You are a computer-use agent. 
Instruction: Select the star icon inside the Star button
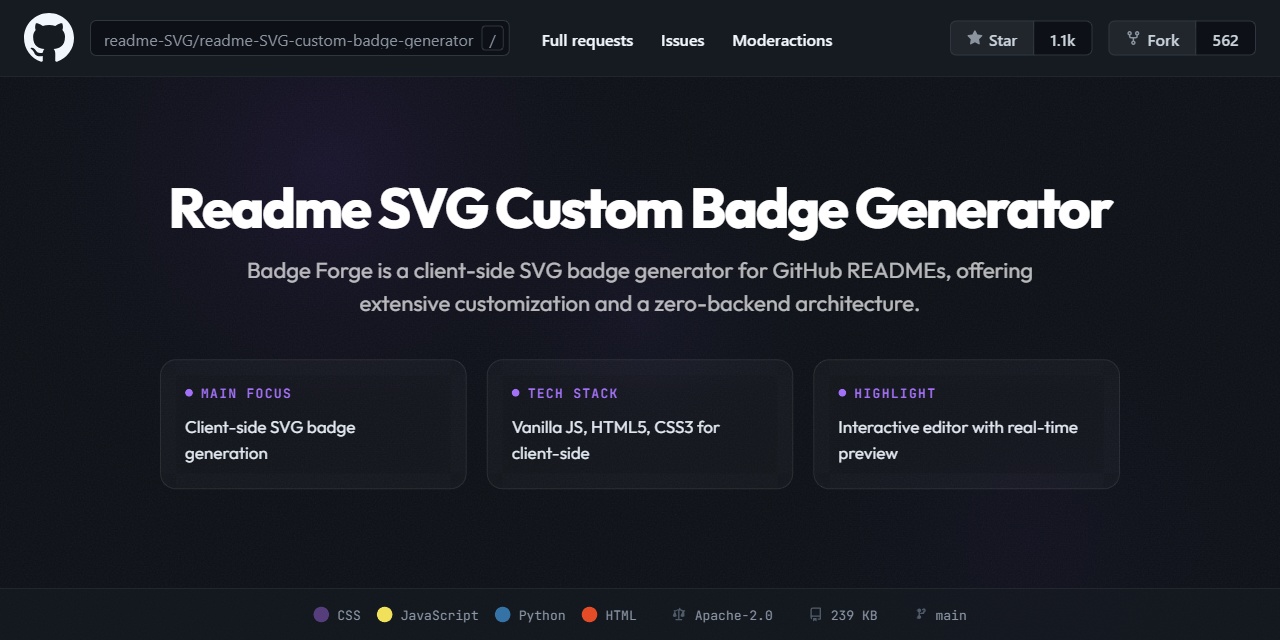coord(973,39)
